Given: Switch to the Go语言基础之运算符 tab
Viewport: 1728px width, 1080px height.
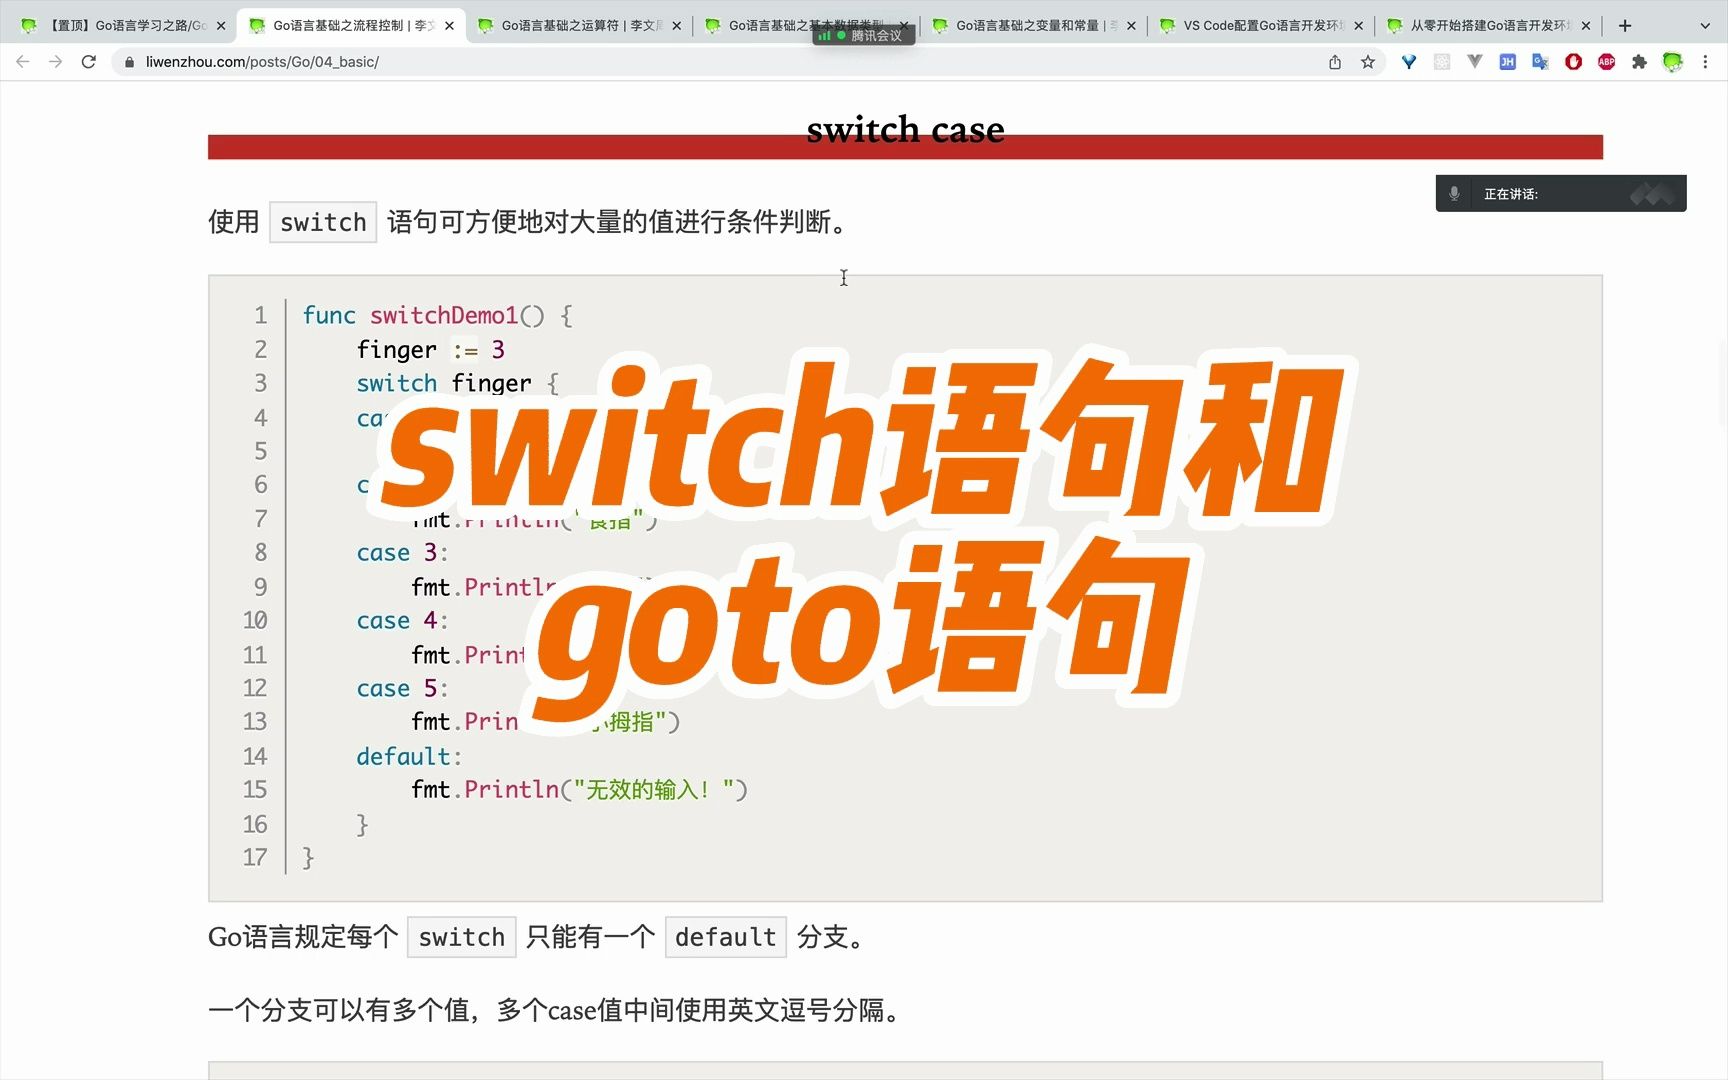Looking at the screenshot, I should tap(578, 26).
